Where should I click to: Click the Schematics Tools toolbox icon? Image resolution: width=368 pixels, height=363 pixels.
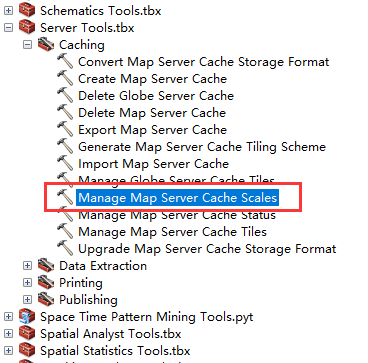point(27,10)
